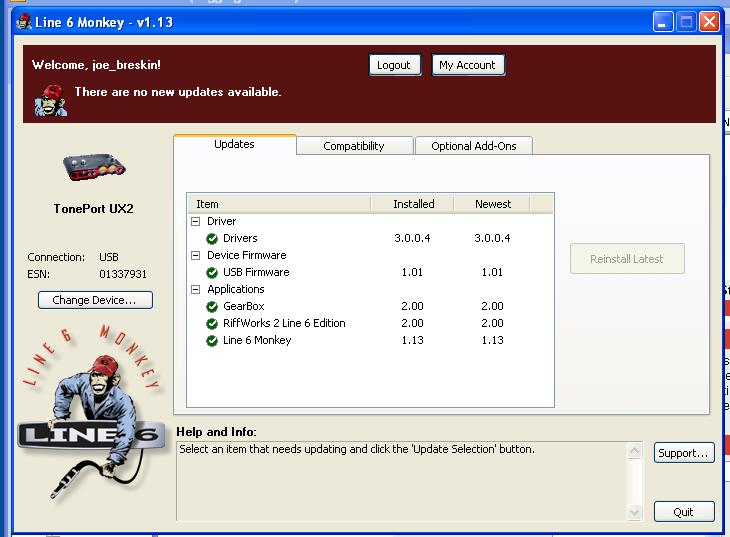The height and width of the screenshot is (537, 730).
Task: Select the Line 6 Monkey list item
Action: click(x=257, y=340)
